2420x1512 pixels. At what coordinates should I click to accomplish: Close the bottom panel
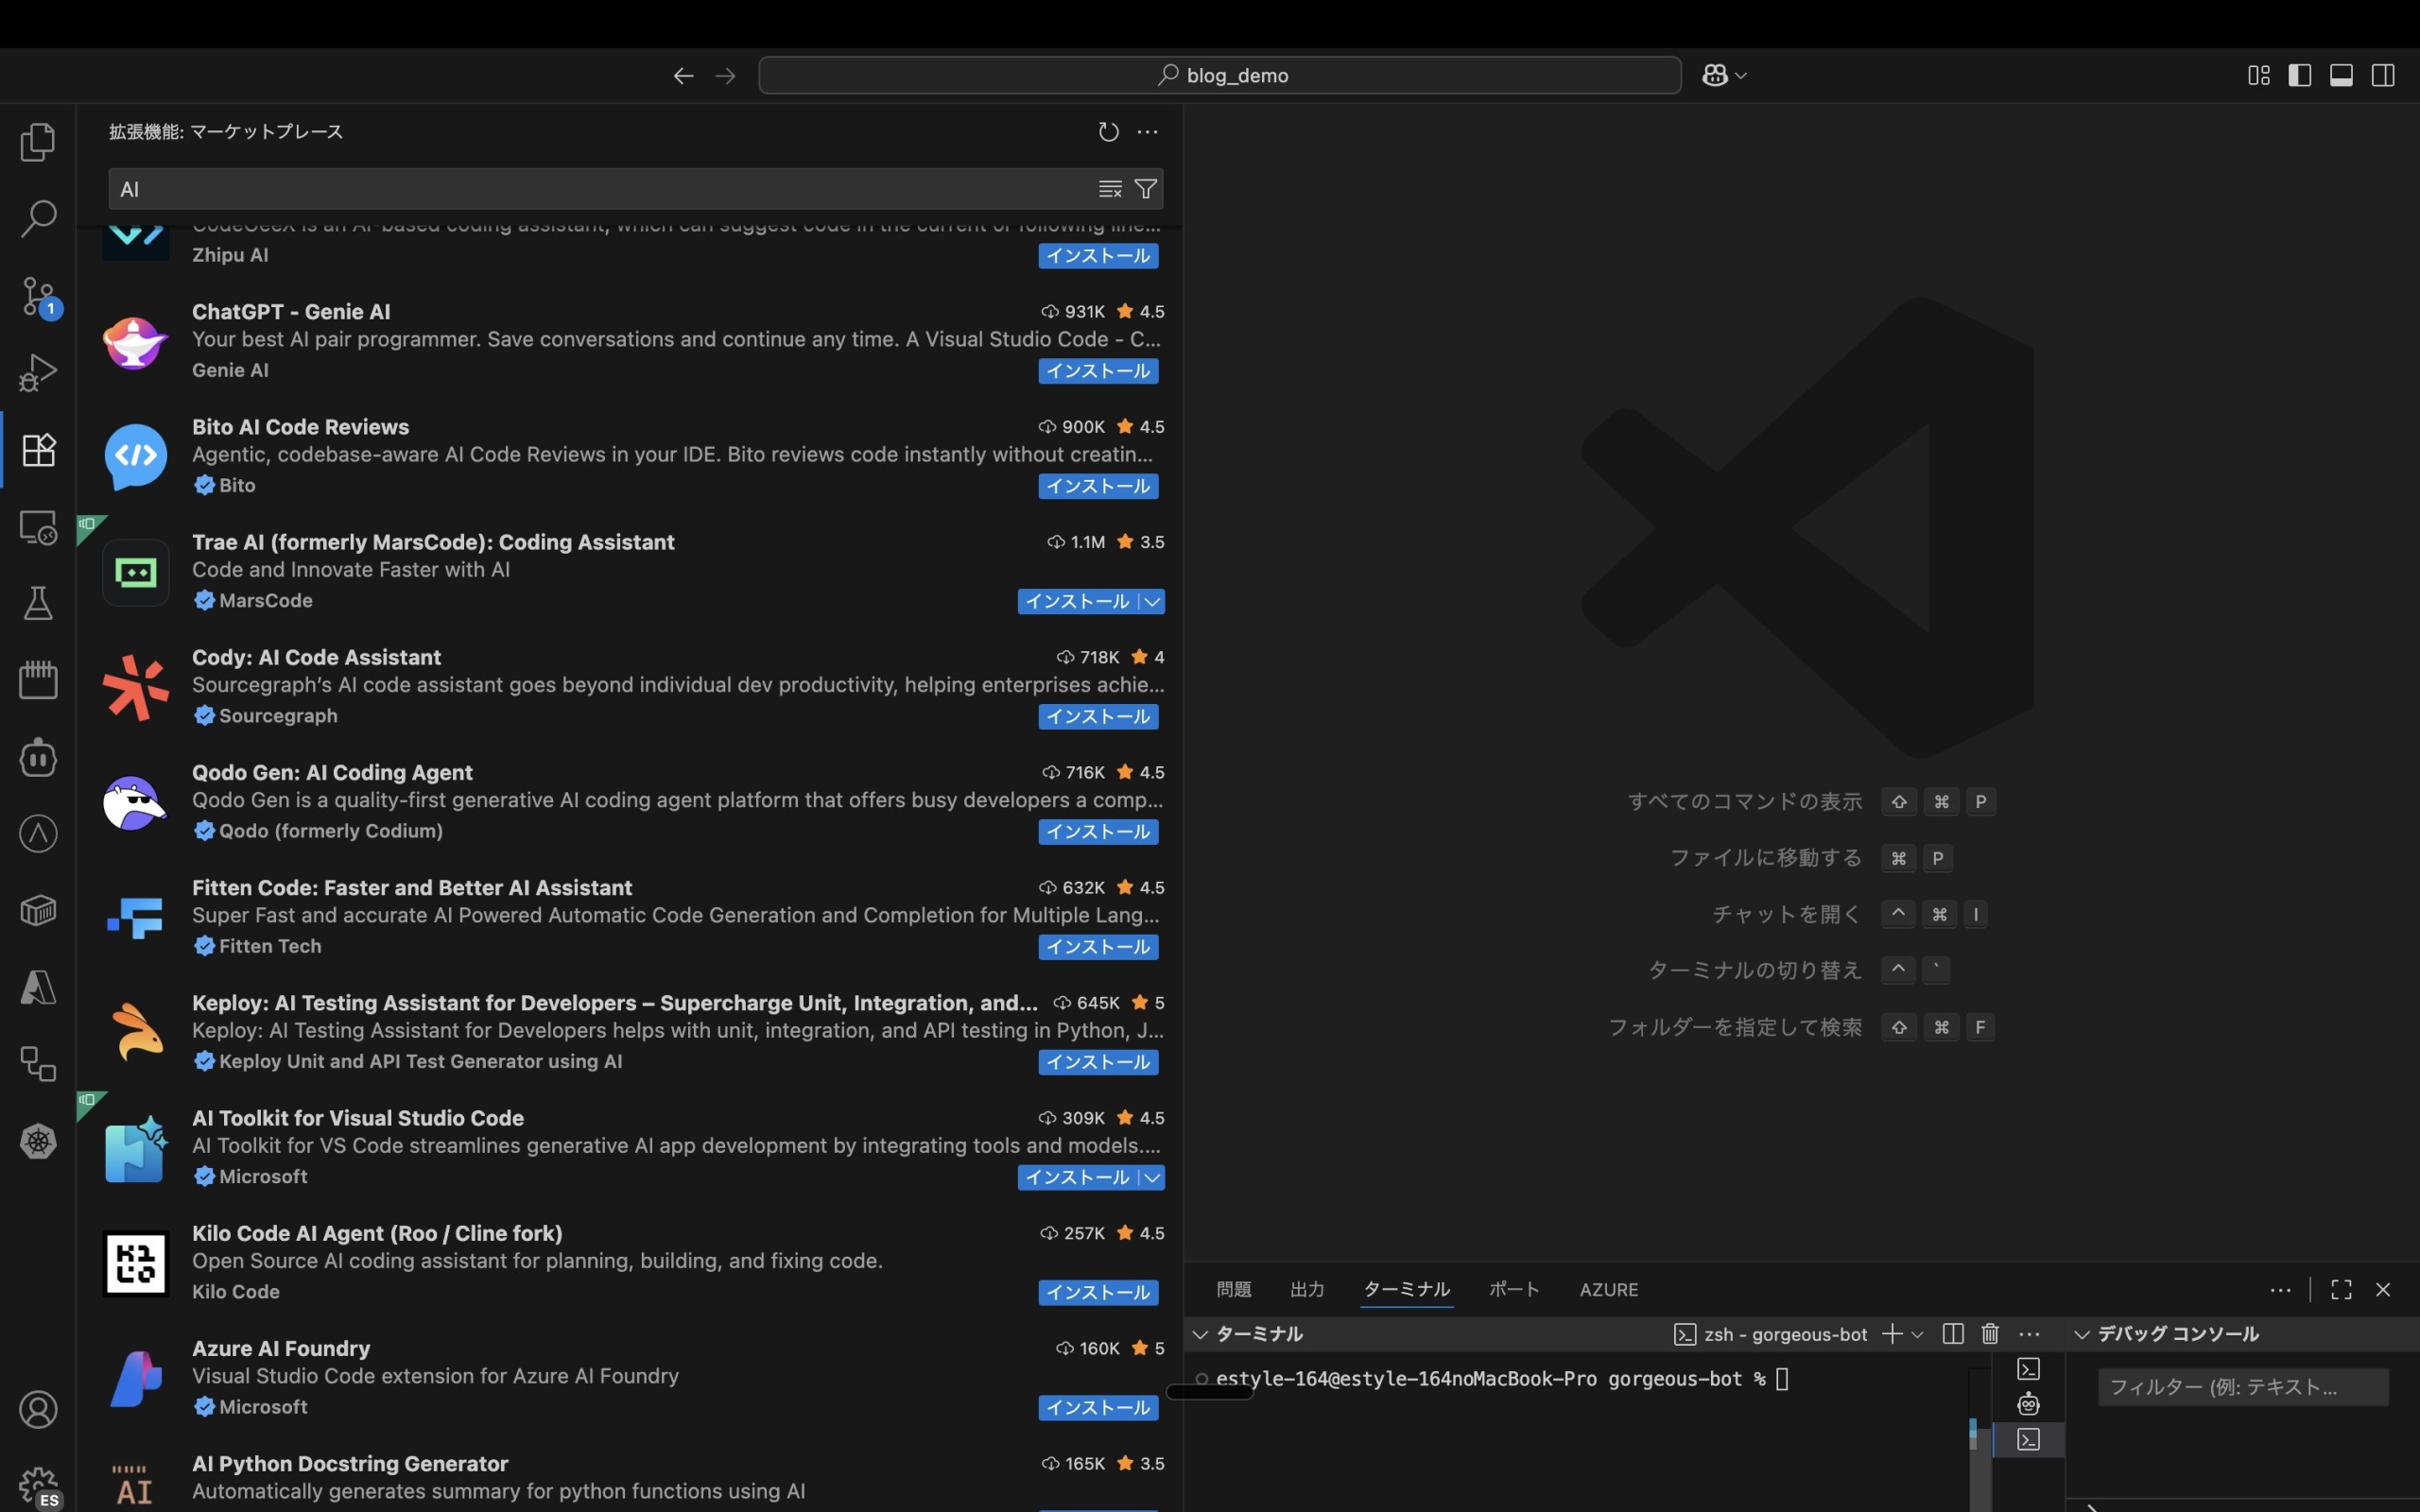click(2383, 1290)
